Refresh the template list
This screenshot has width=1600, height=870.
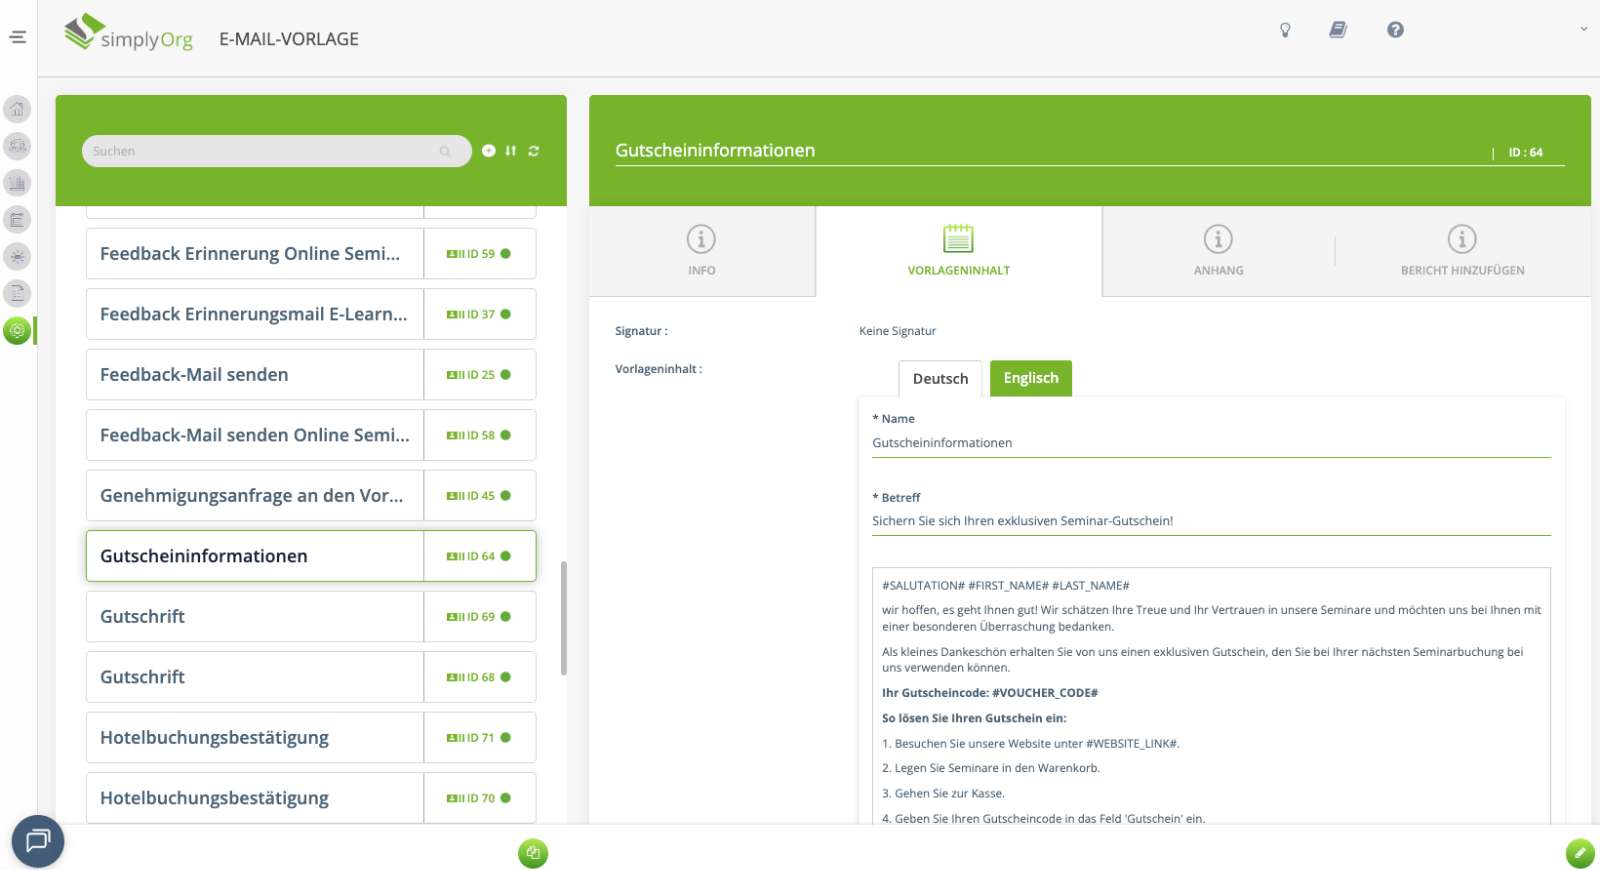(x=534, y=151)
